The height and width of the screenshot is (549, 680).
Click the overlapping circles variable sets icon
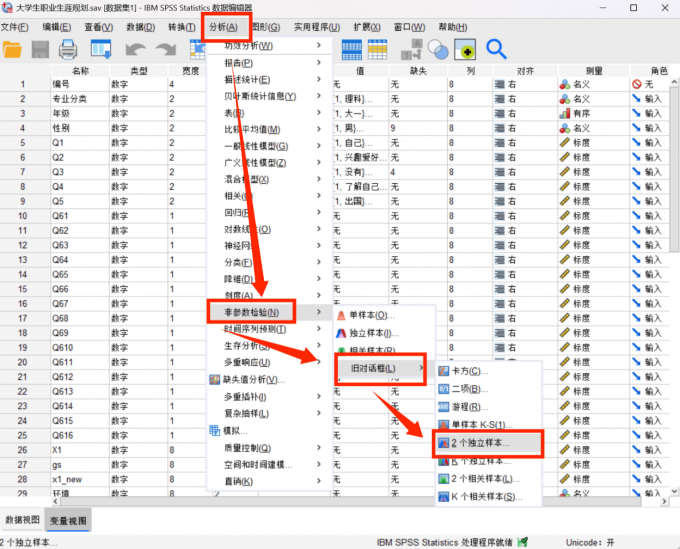click(438, 49)
